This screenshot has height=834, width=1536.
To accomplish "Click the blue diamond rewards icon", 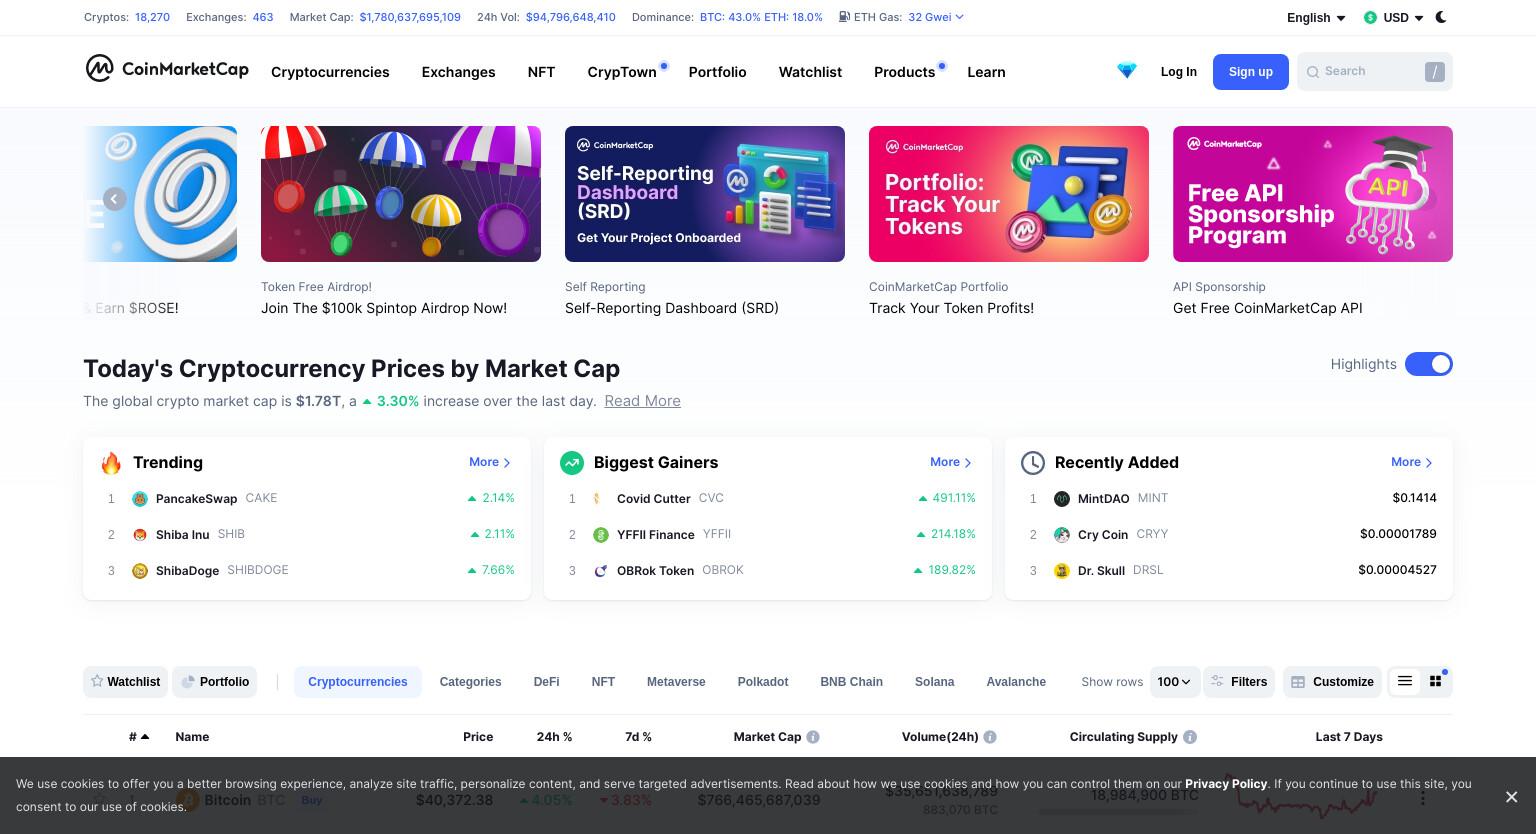I will (1127, 71).
